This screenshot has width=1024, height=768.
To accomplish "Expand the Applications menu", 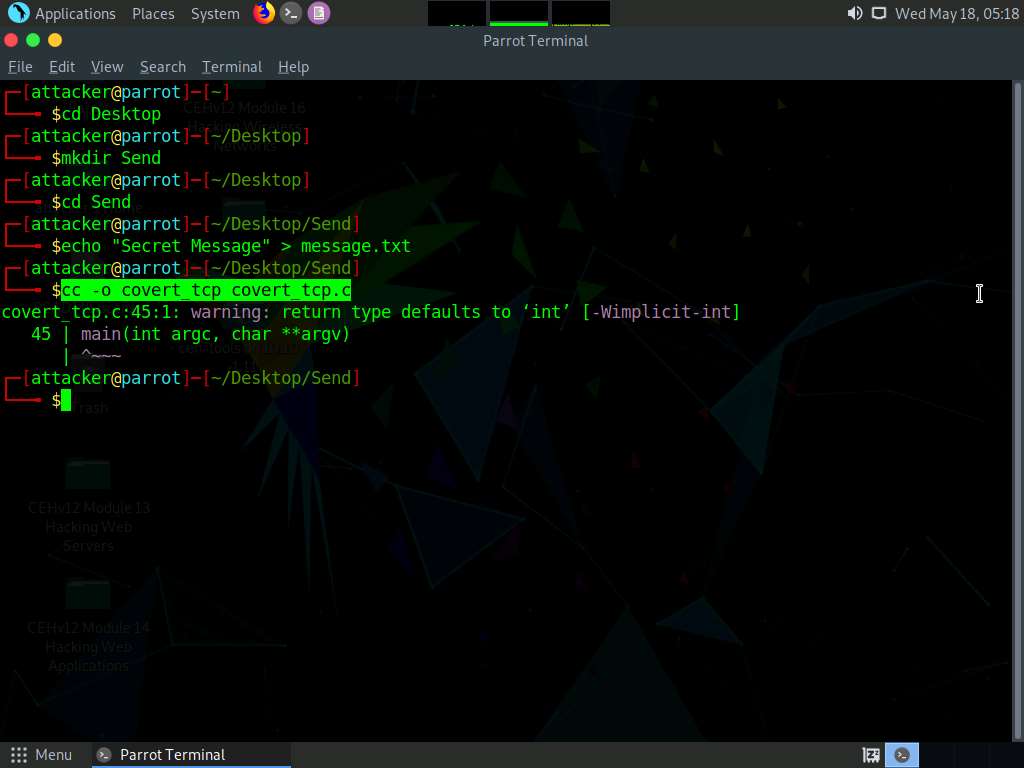I will (75, 14).
